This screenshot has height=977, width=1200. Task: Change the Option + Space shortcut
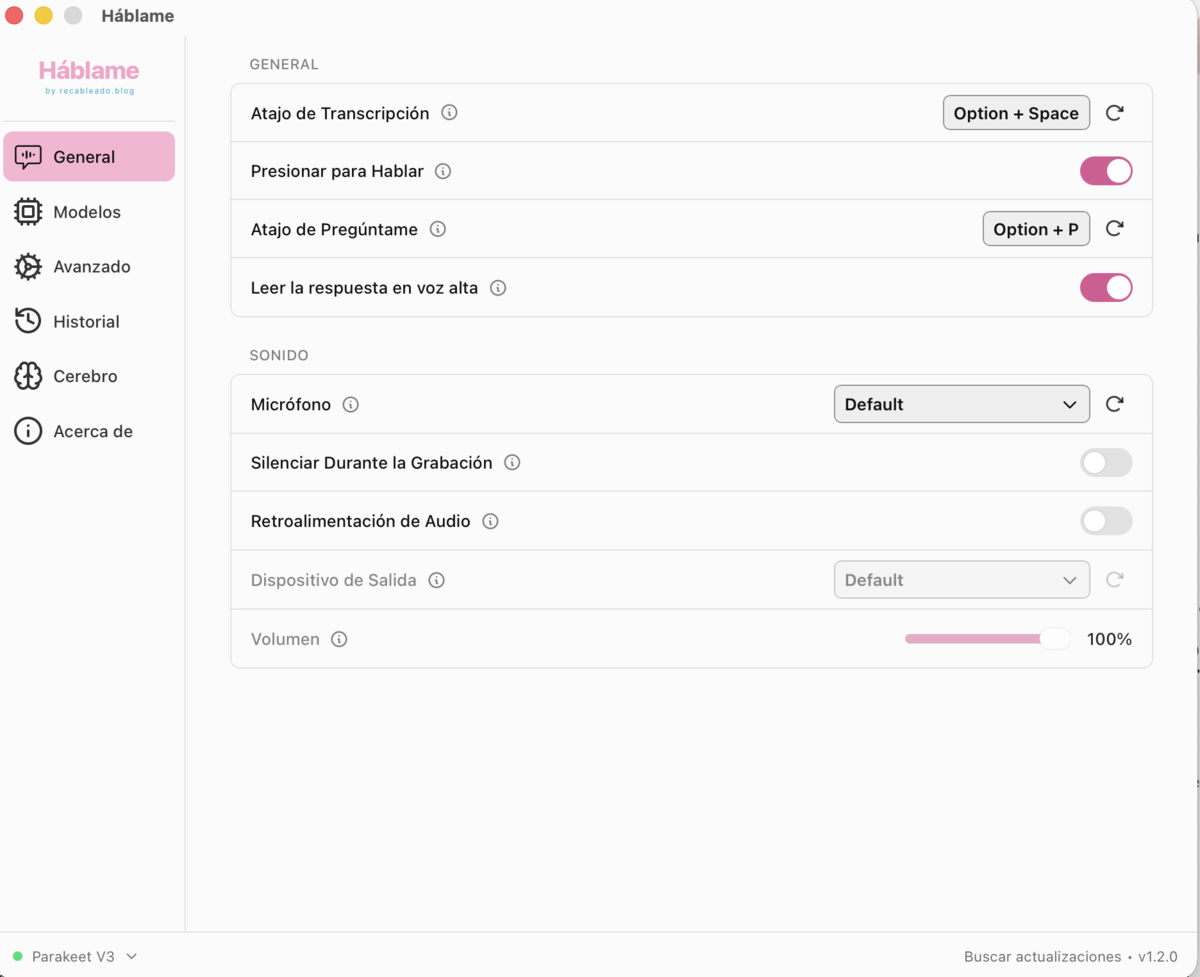[1016, 113]
